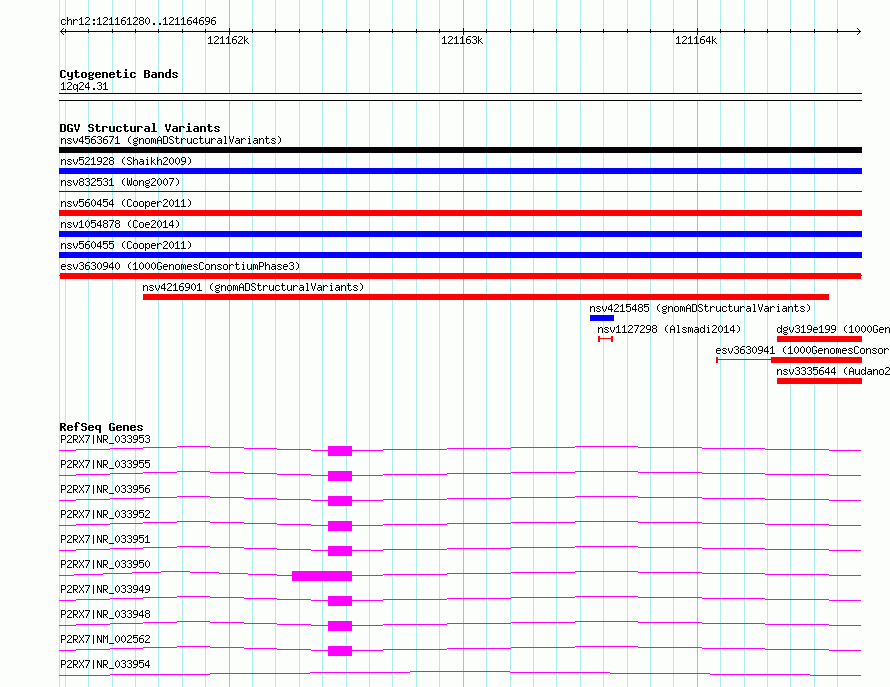The width and height of the screenshot is (890, 687).
Task: Select the red nsv560454 variant bar
Action: pos(460,213)
